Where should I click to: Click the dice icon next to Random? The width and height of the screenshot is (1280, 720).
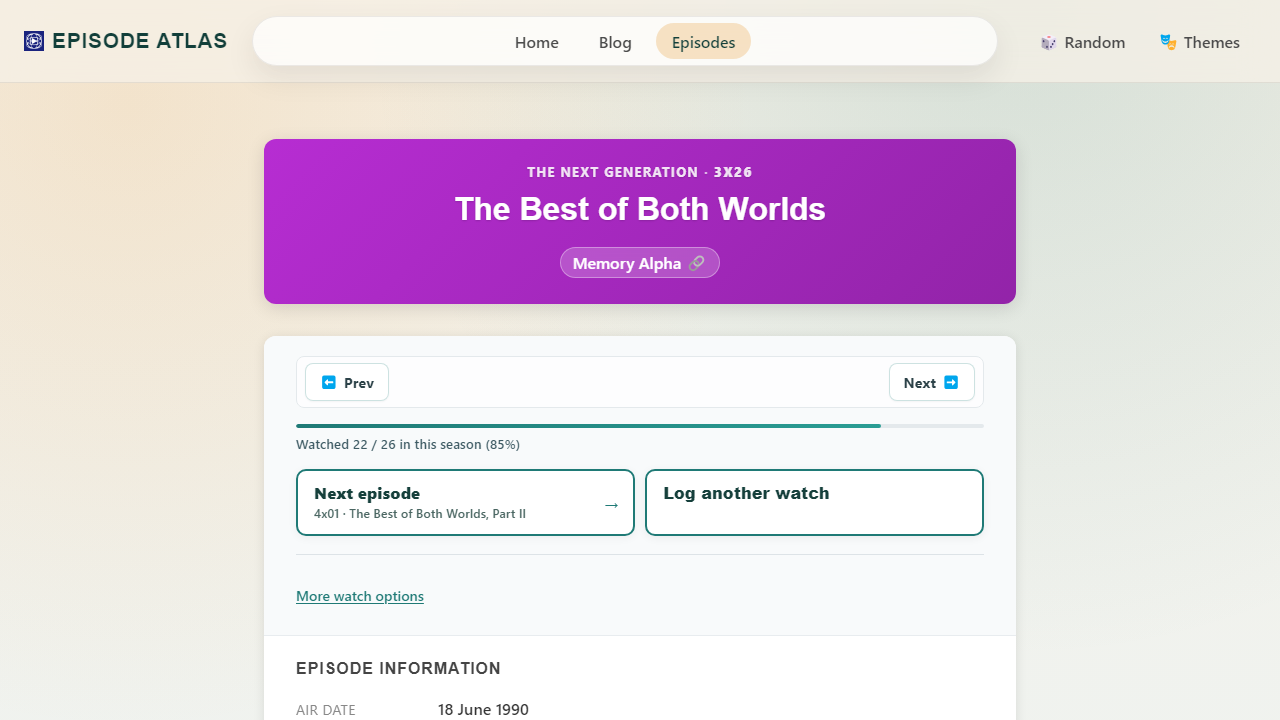pyautogui.click(x=1049, y=42)
